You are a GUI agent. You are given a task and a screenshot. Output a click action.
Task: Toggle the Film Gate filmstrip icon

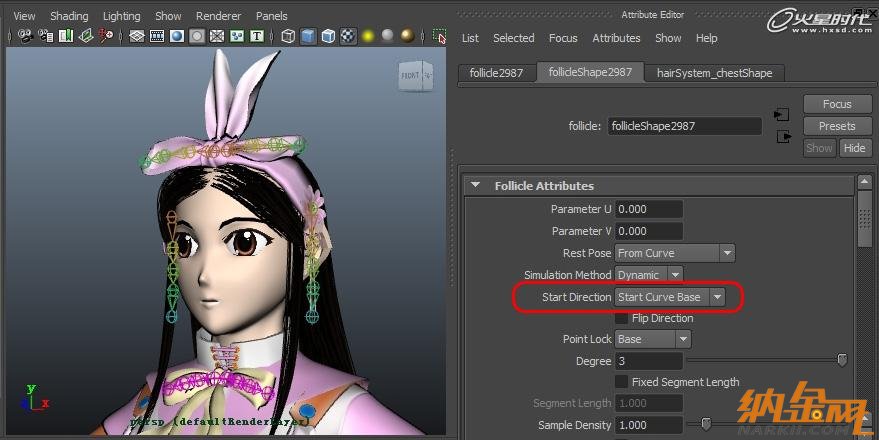coord(157,36)
